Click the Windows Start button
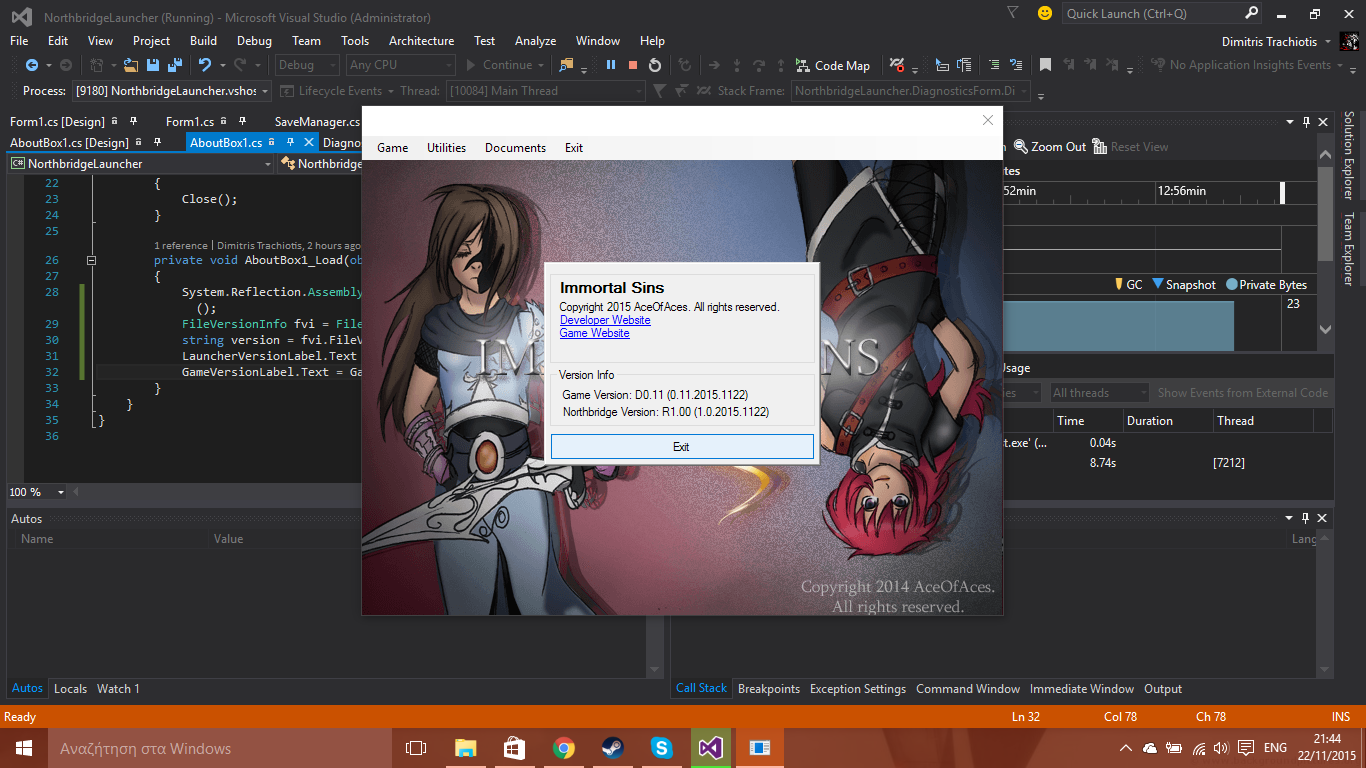Viewport: 1366px width, 768px height. [x=24, y=748]
